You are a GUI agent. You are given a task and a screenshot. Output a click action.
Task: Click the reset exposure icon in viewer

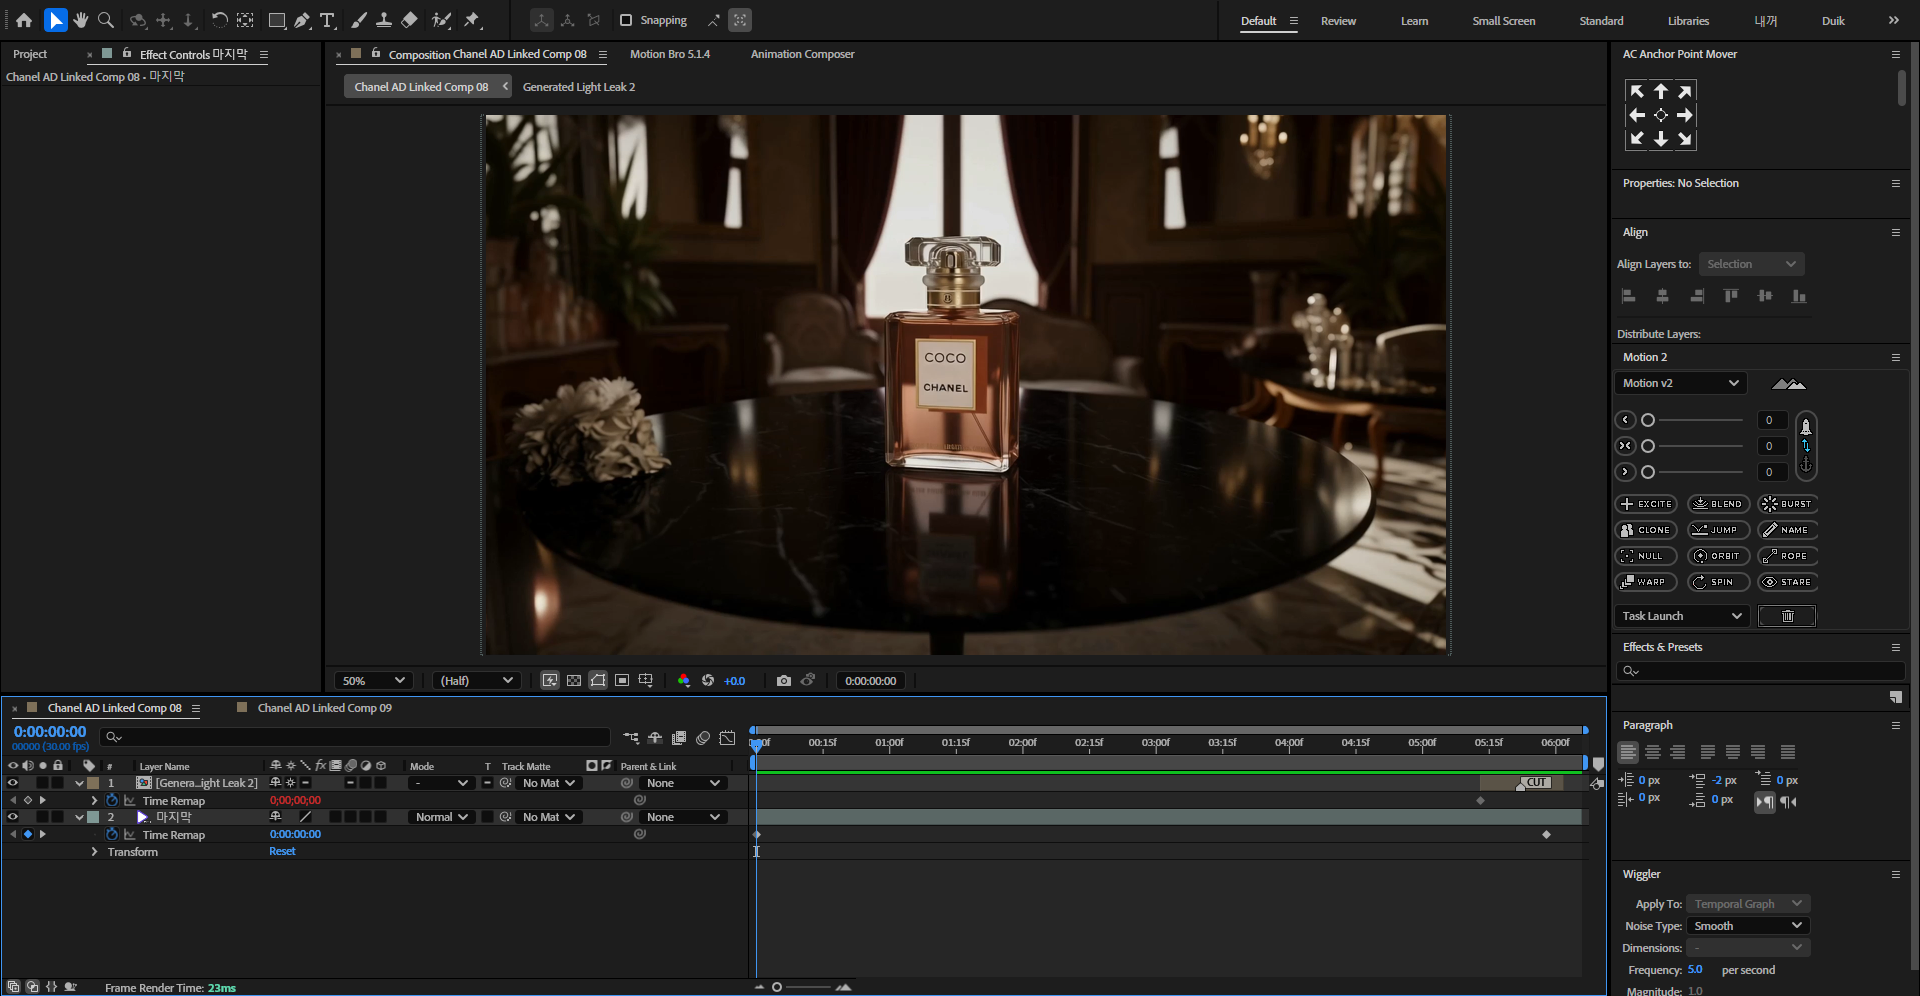(708, 681)
